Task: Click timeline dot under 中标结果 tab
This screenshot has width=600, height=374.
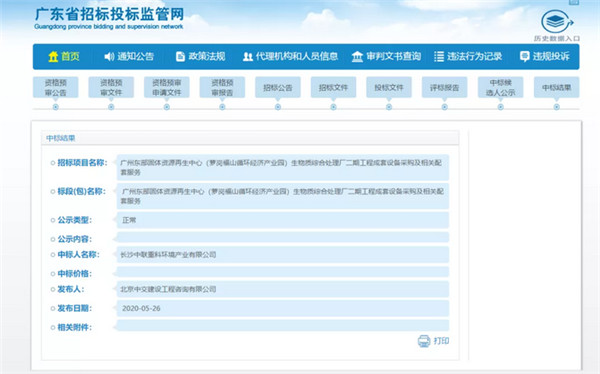Action: 556,107
